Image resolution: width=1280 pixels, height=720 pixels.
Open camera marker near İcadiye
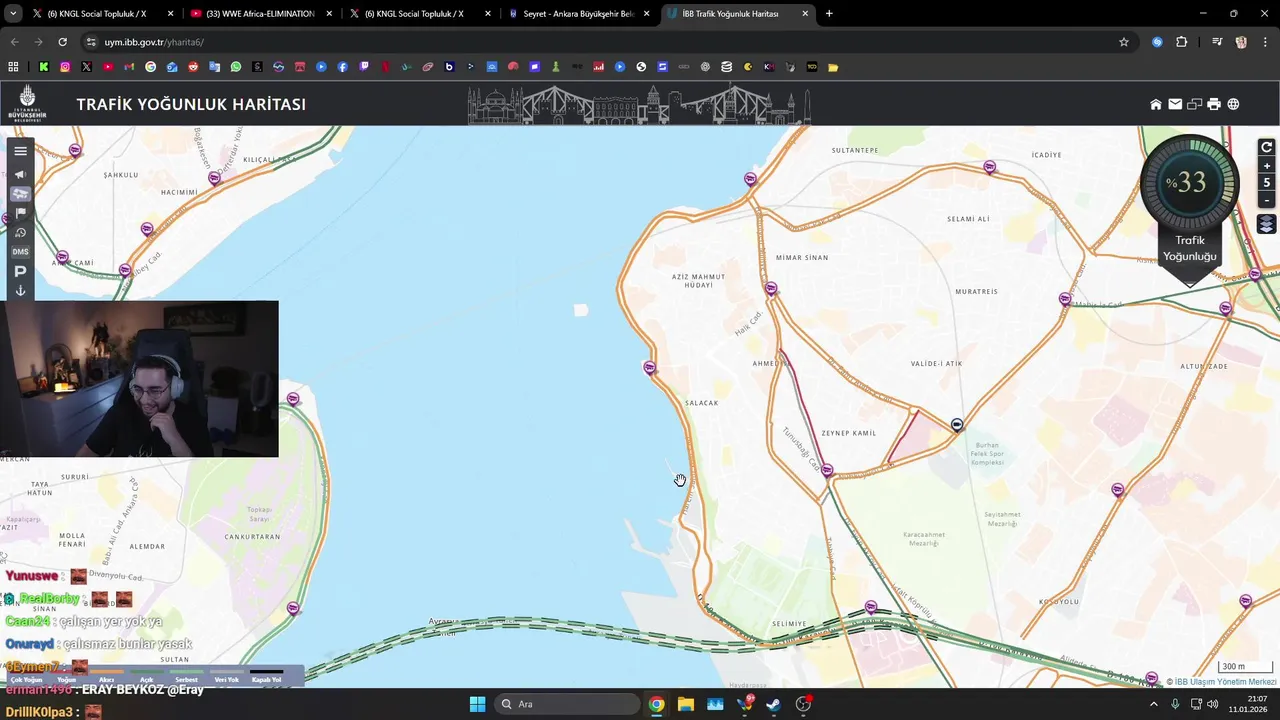pos(990,167)
